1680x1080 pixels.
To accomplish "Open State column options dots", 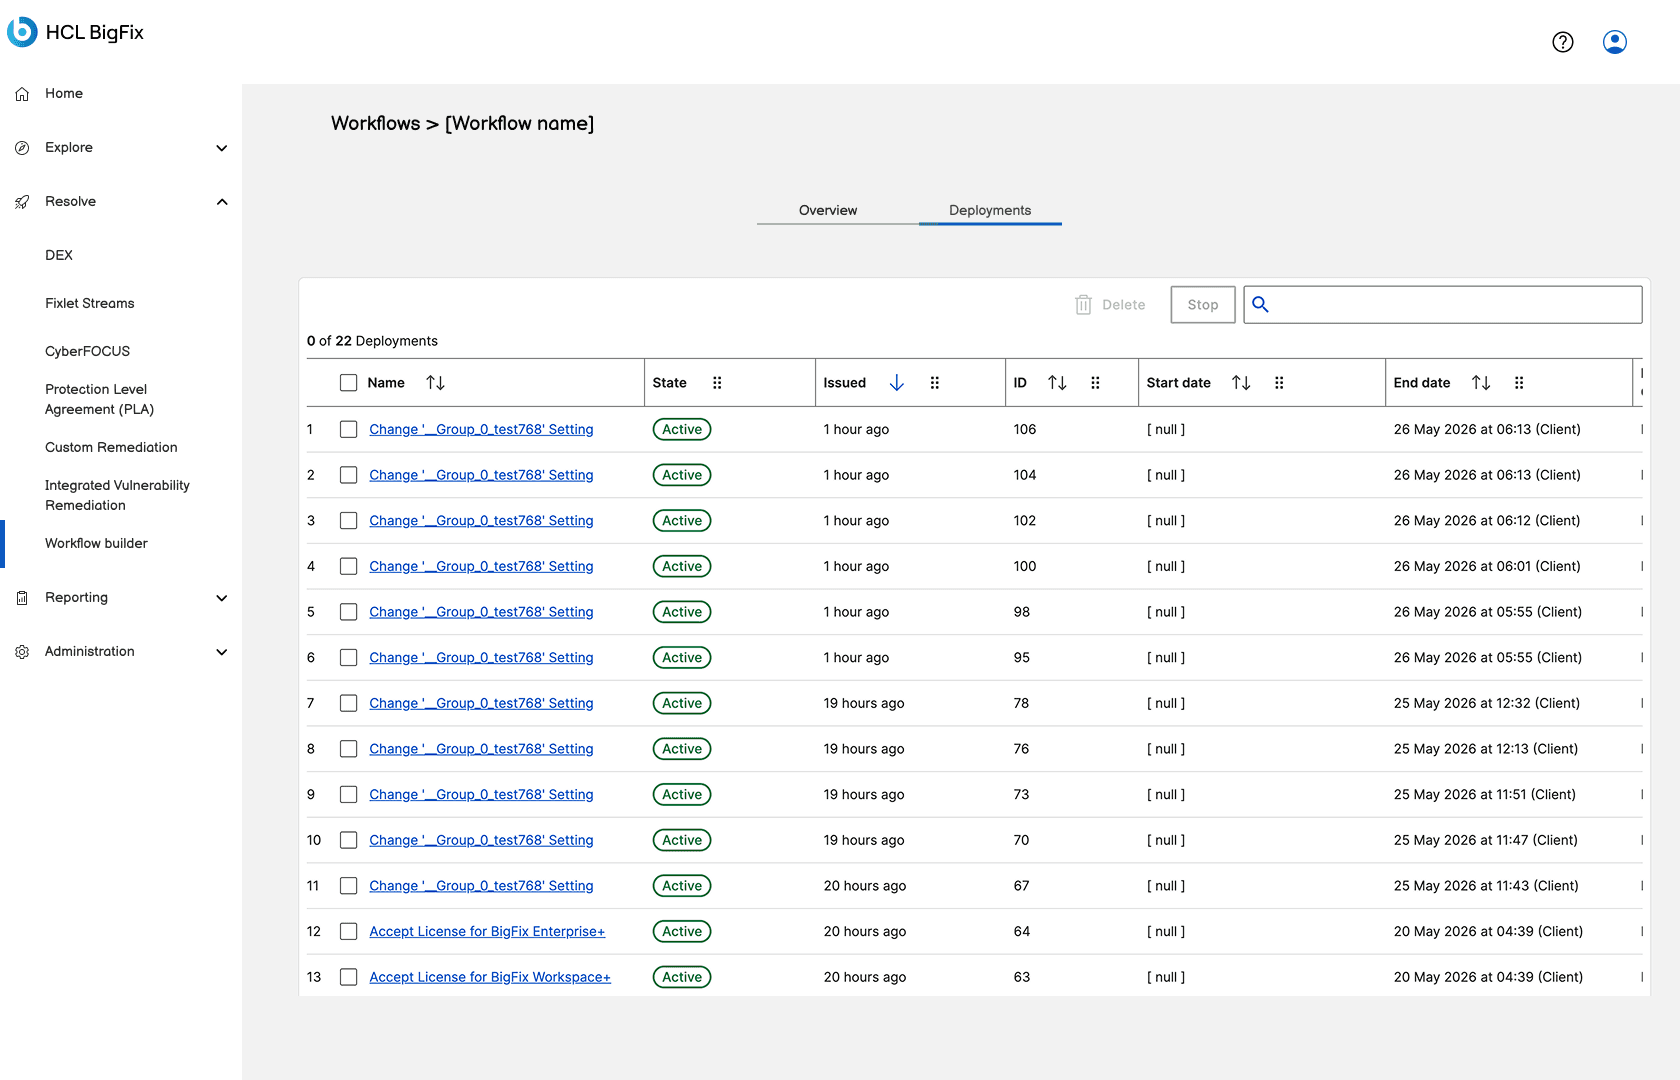I will coord(717,383).
